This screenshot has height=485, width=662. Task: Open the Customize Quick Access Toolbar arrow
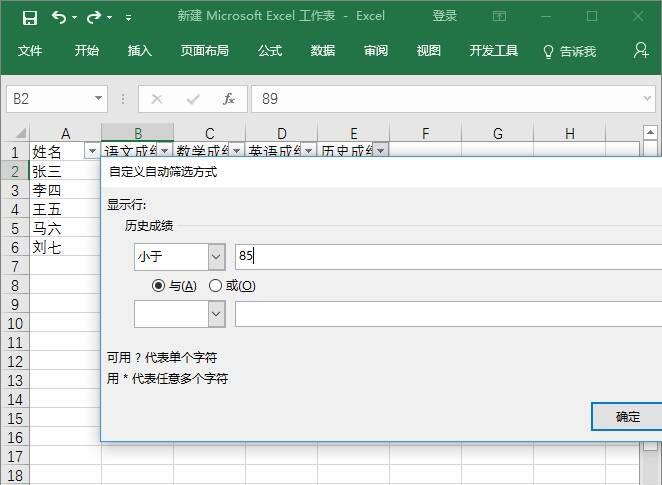click(128, 18)
